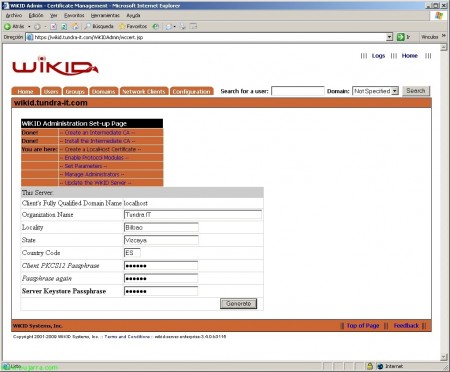Click the Search button
Screen dimensions: 450x372
pos(416,91)
